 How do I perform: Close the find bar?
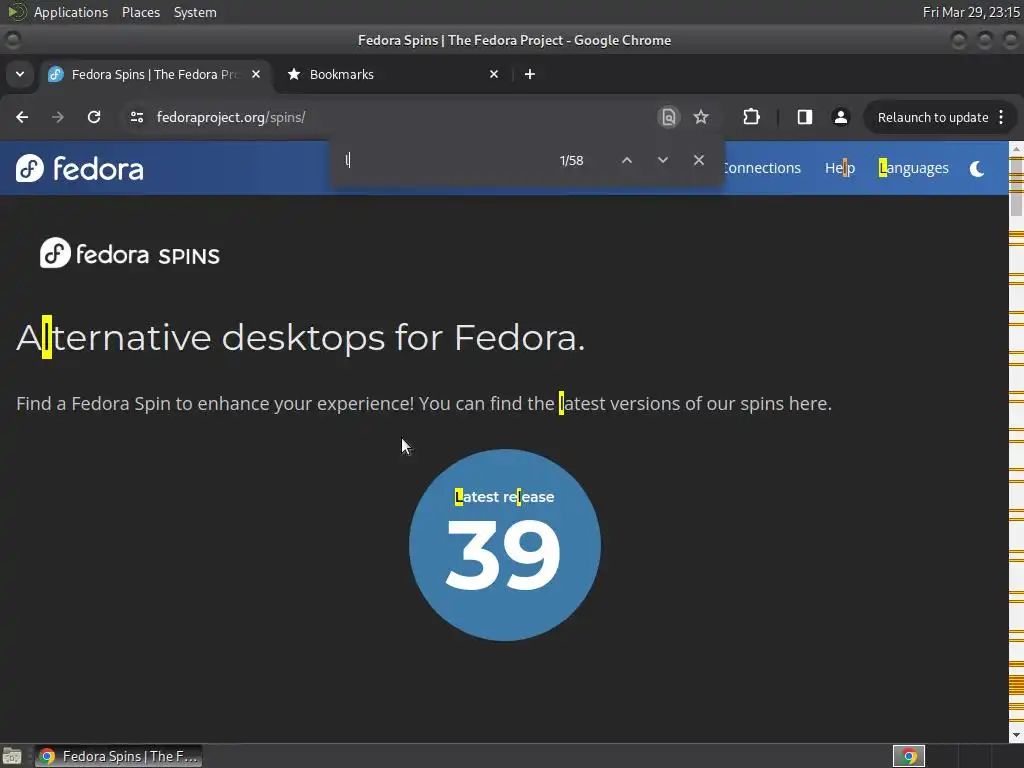(x=699, y=160)
